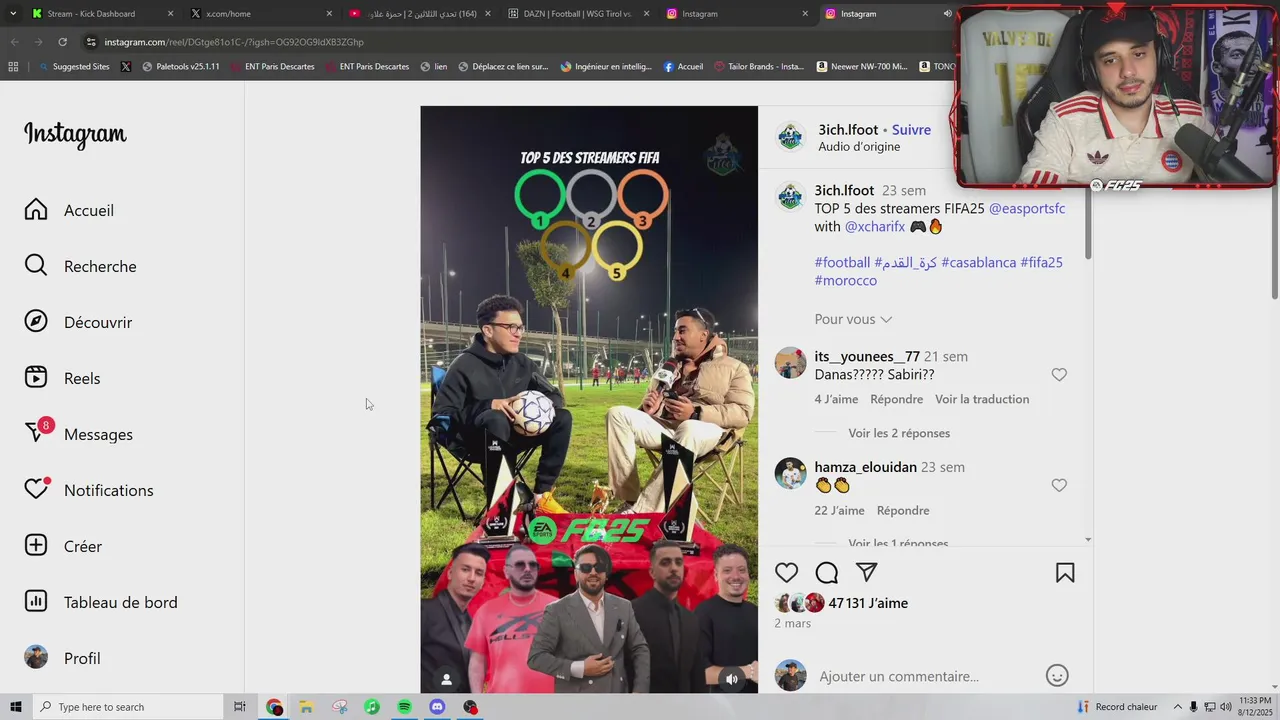This screenshot has width=1280, height=720.
Task: Click the reel video thumbnail
Action: coord(589,399)
